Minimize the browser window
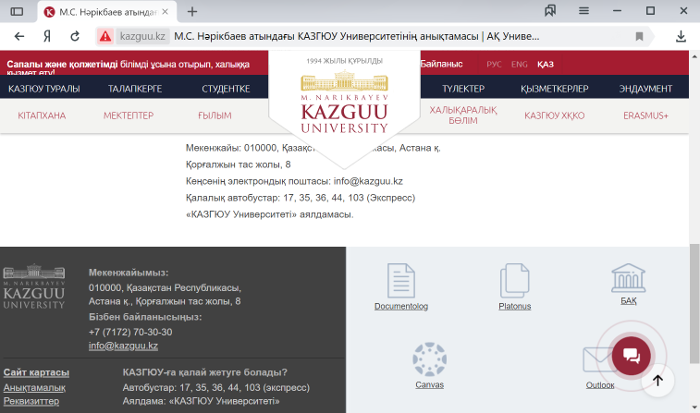The height and width of the screenshot is (413, 700). click(617, 11)
